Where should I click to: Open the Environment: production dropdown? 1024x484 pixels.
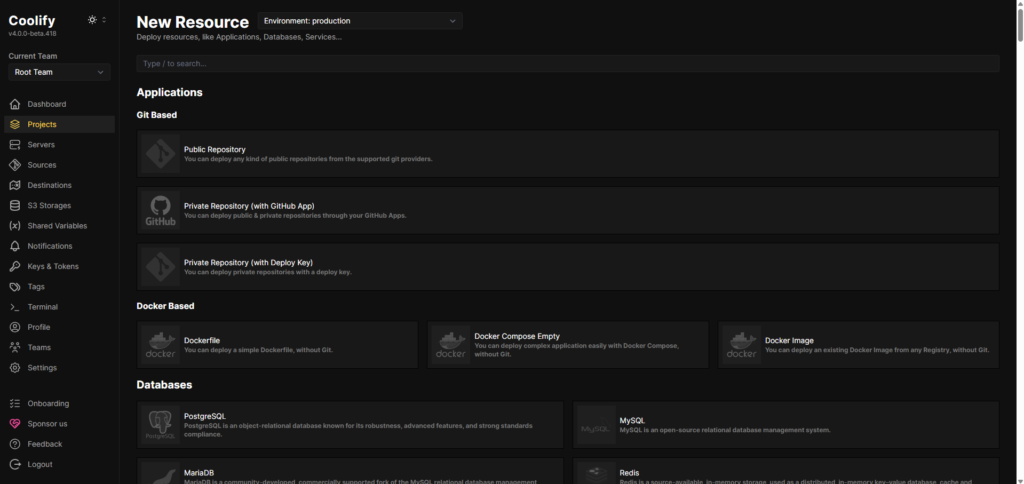click(360, 21)
